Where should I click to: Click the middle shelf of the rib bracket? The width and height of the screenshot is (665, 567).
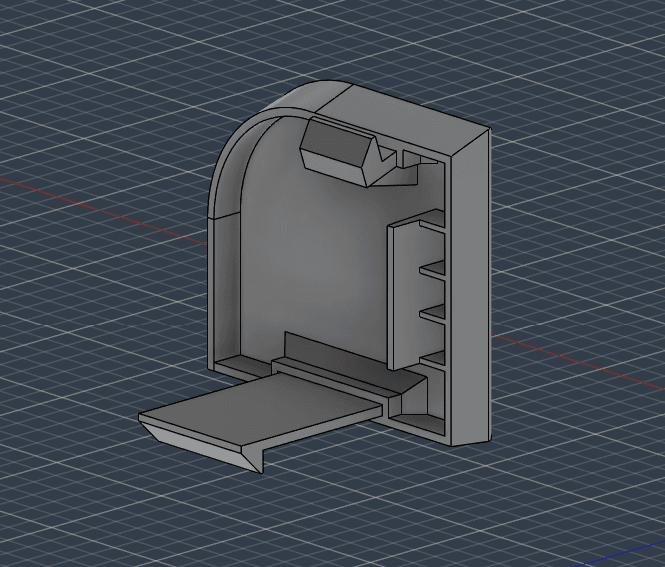[x=433, y=270]
